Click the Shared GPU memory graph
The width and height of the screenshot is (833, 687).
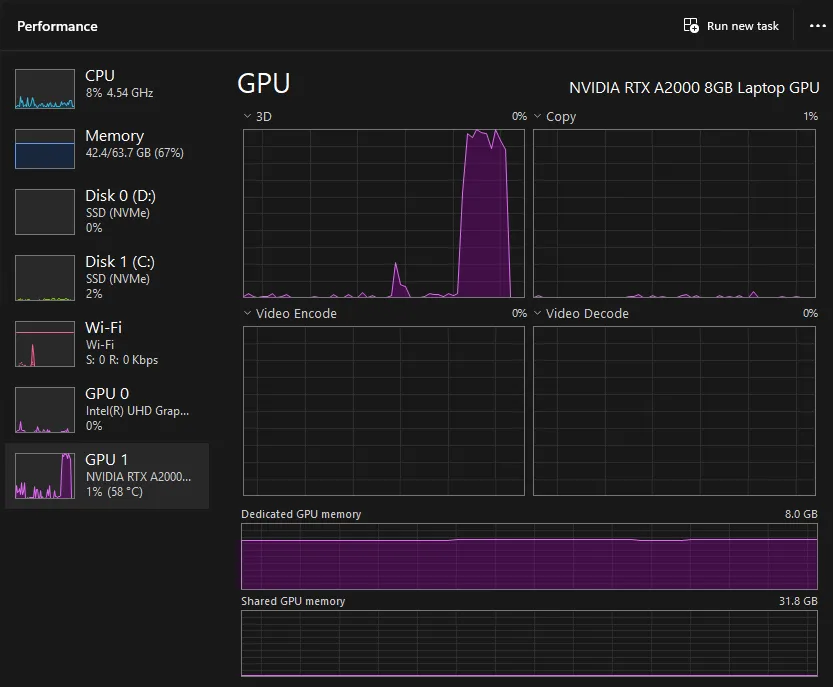(528, 644)
